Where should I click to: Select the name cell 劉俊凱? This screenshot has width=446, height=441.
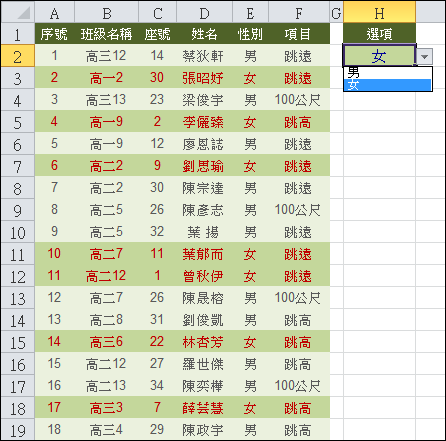(x=204, y=320)
